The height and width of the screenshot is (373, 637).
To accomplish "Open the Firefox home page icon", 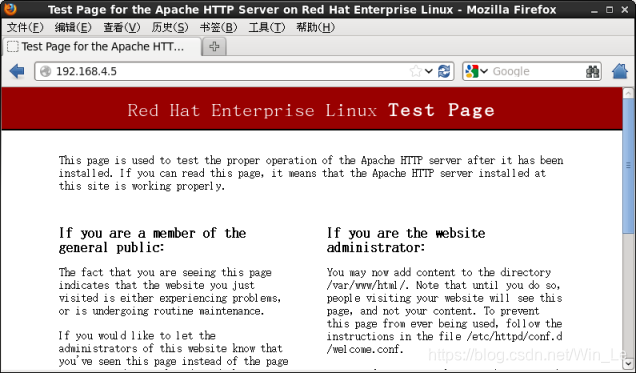I will pos(620,71).
